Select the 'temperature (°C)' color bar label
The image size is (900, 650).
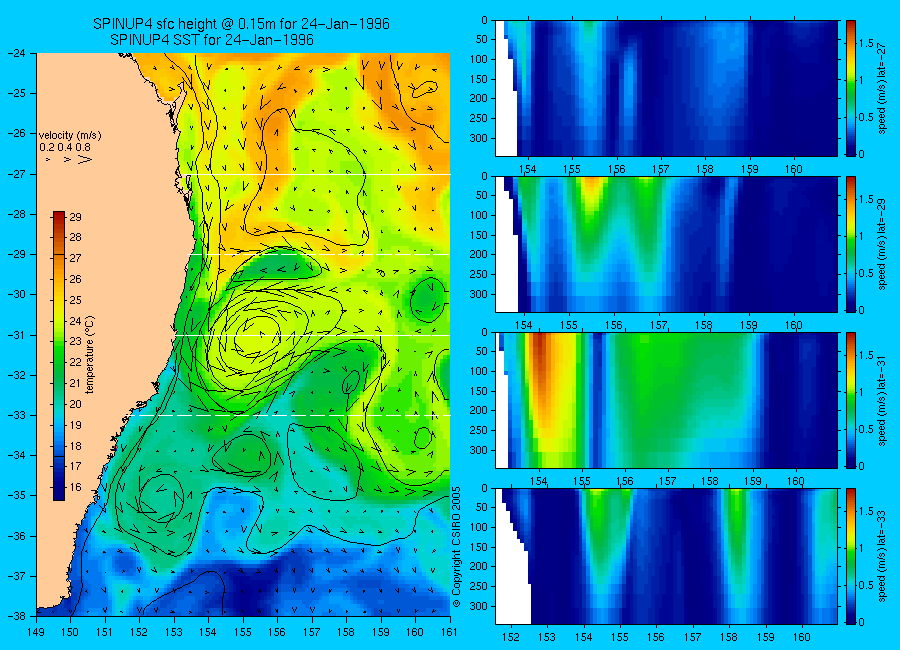click(x=90, y=355)
